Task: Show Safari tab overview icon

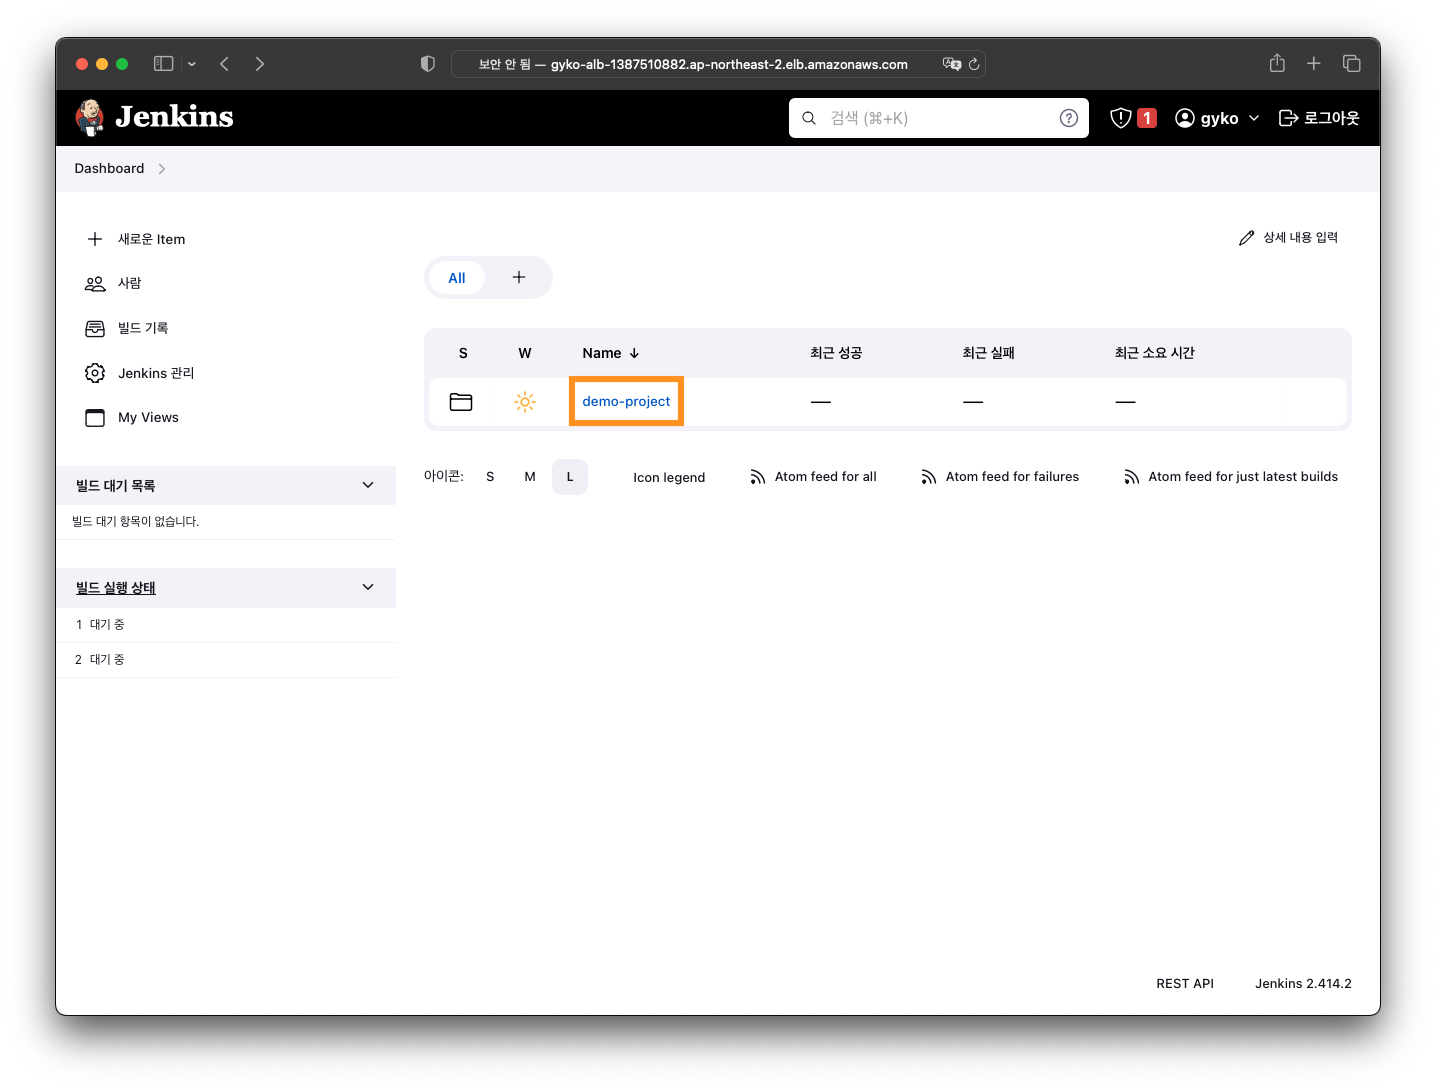Action: coord(1352,64)
